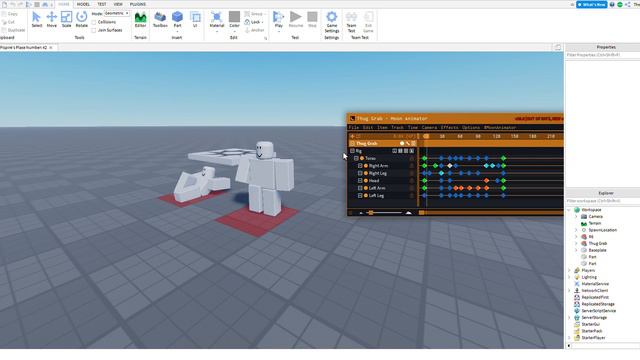The image size is (640, 360).
Task: Expand the Baseplate node
Action: point(576,250)
